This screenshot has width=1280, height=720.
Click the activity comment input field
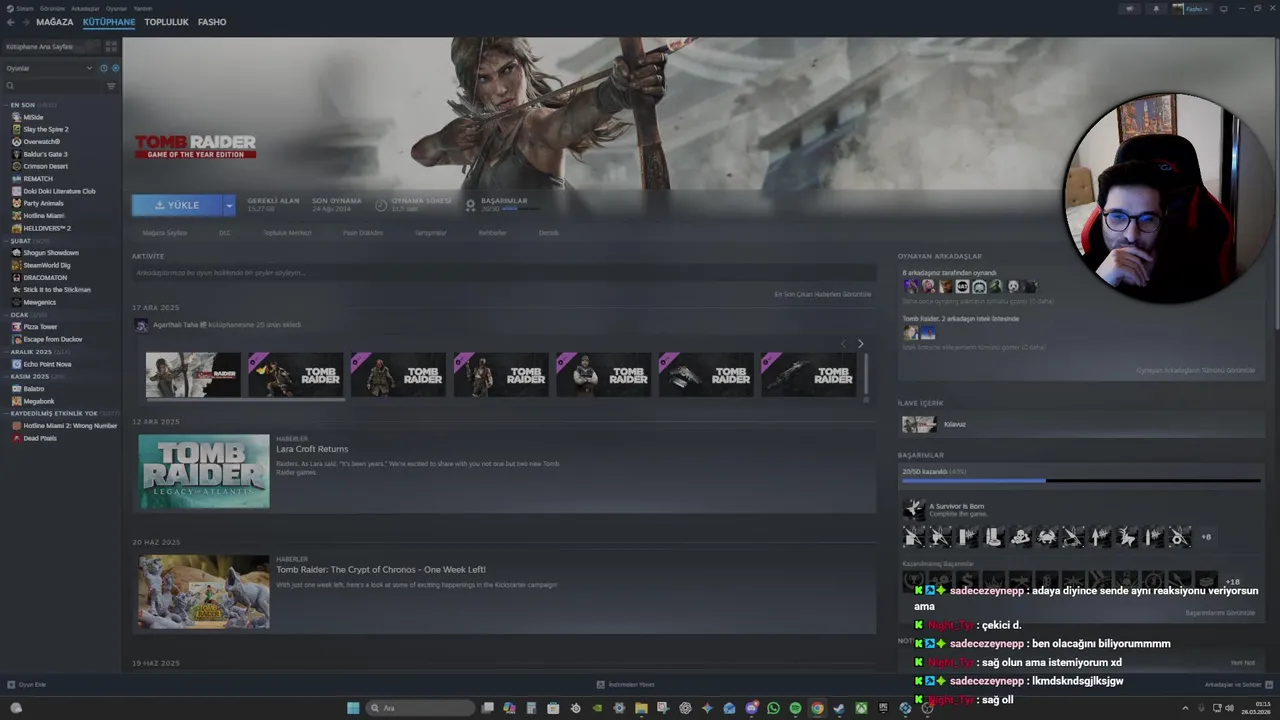tap(504, 273)
